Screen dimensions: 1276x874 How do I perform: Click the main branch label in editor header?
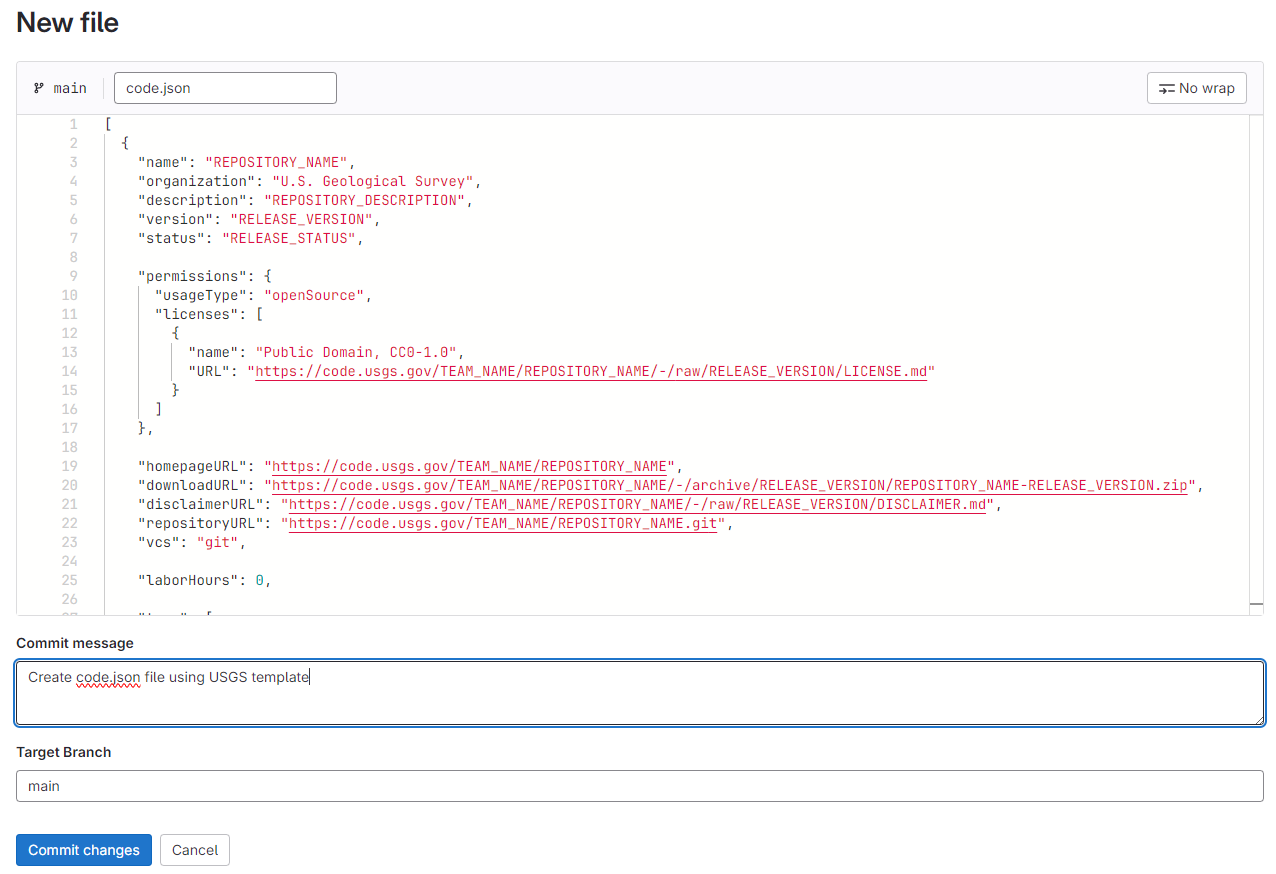click(x=70, y=88)
